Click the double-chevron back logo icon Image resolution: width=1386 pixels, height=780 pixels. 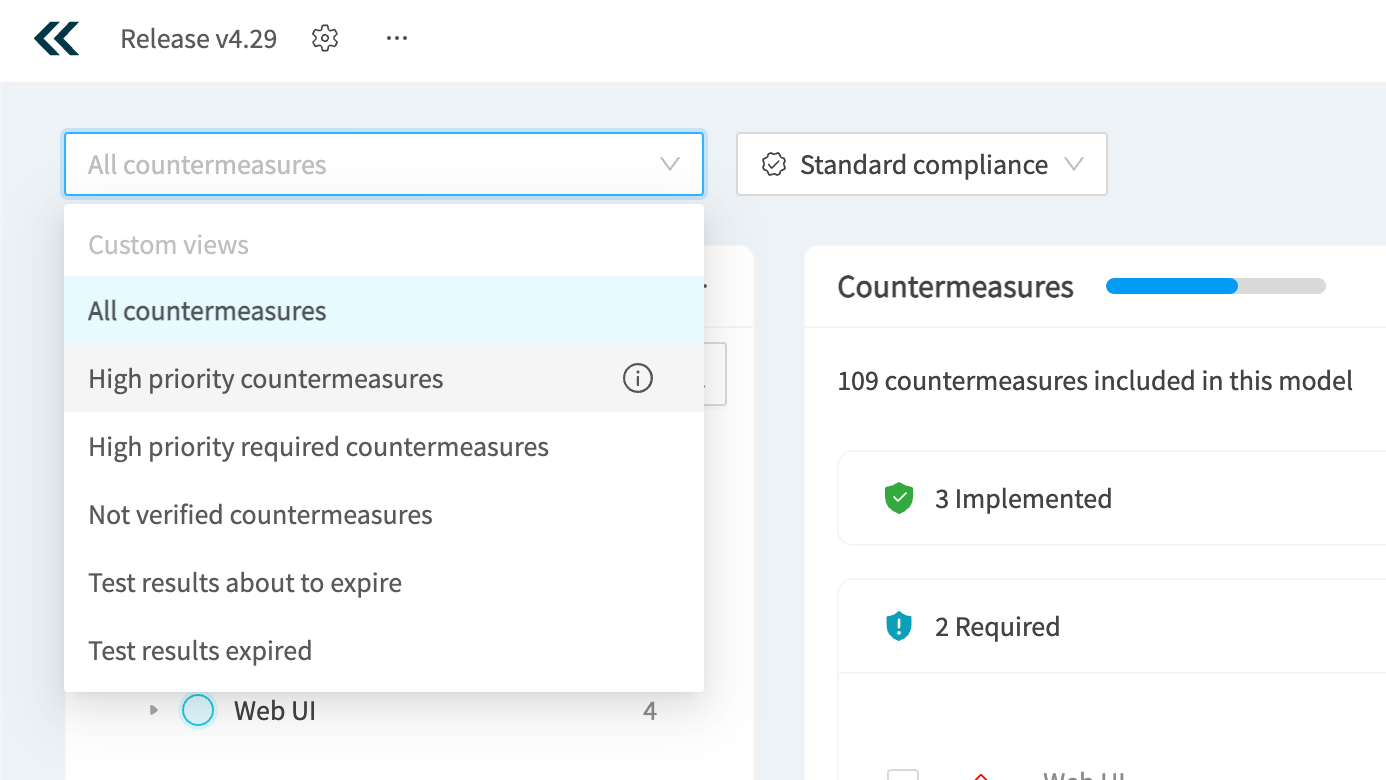coord(56,39)
